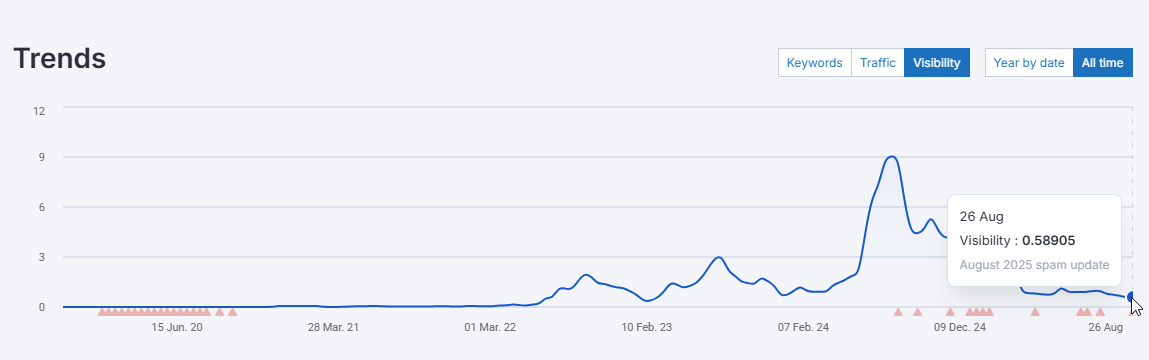Switch to the Keywords tab
Image resolution: width=1149 pixels, height=360 pixels.
(x=814, y=63)
